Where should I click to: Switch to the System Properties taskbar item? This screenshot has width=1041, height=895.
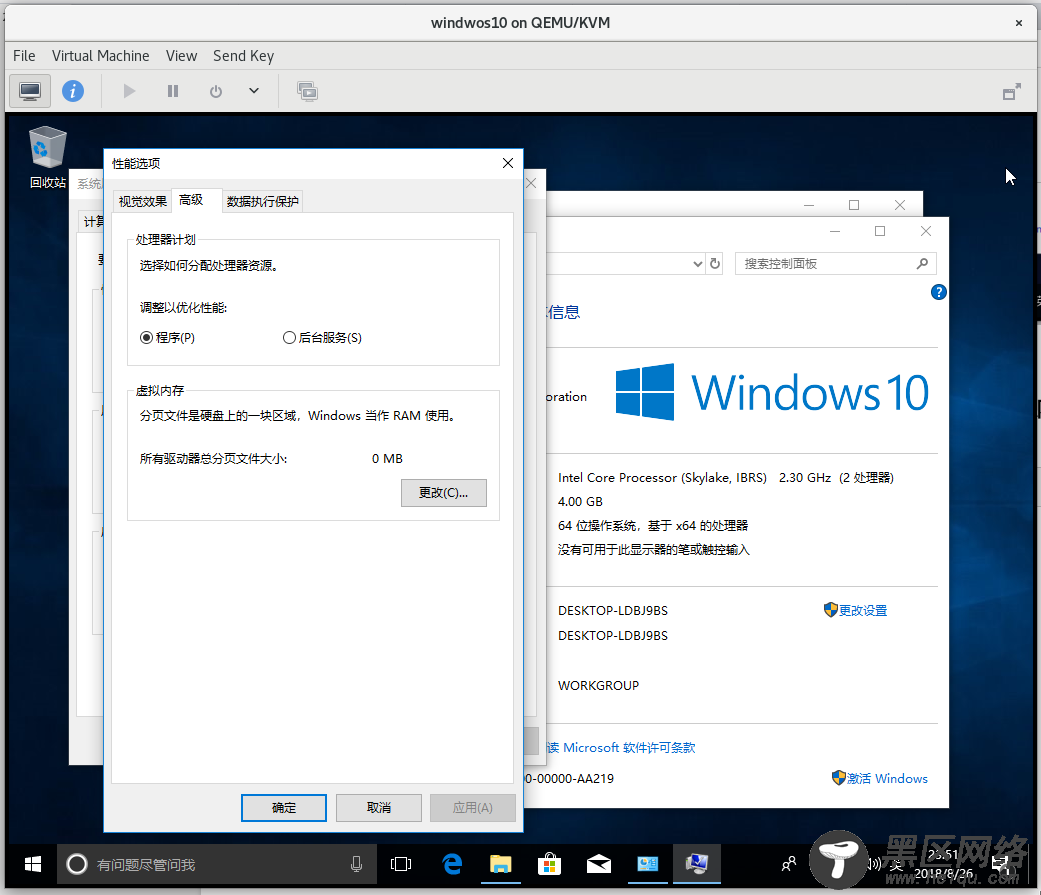click(x=697, y=864)
